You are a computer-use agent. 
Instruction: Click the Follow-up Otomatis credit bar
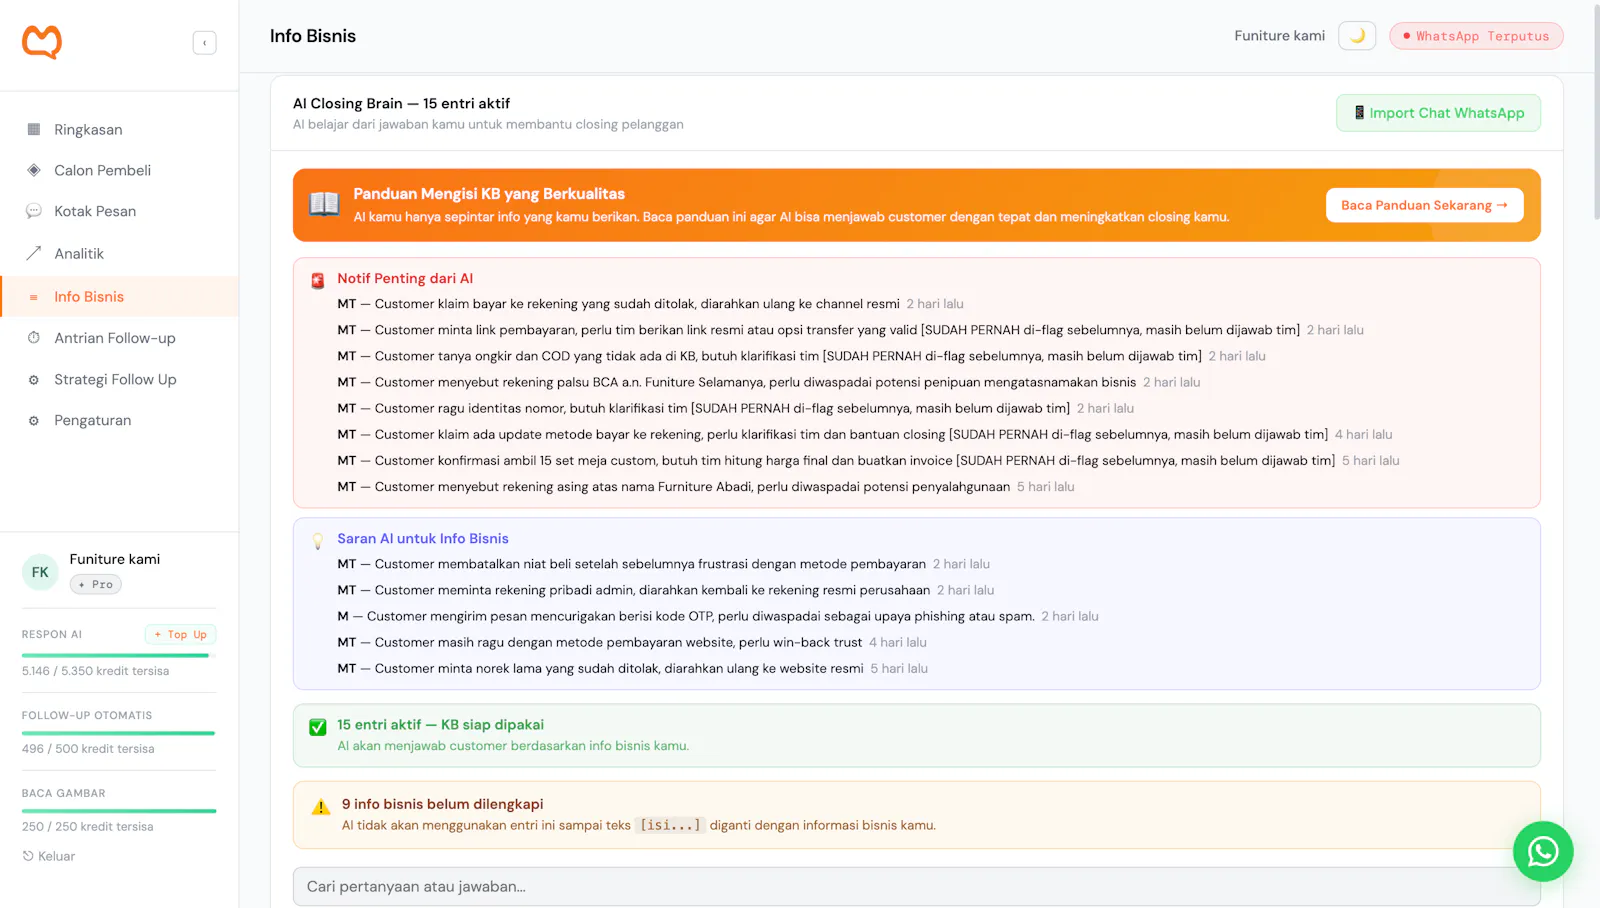[x=119, y=733]
